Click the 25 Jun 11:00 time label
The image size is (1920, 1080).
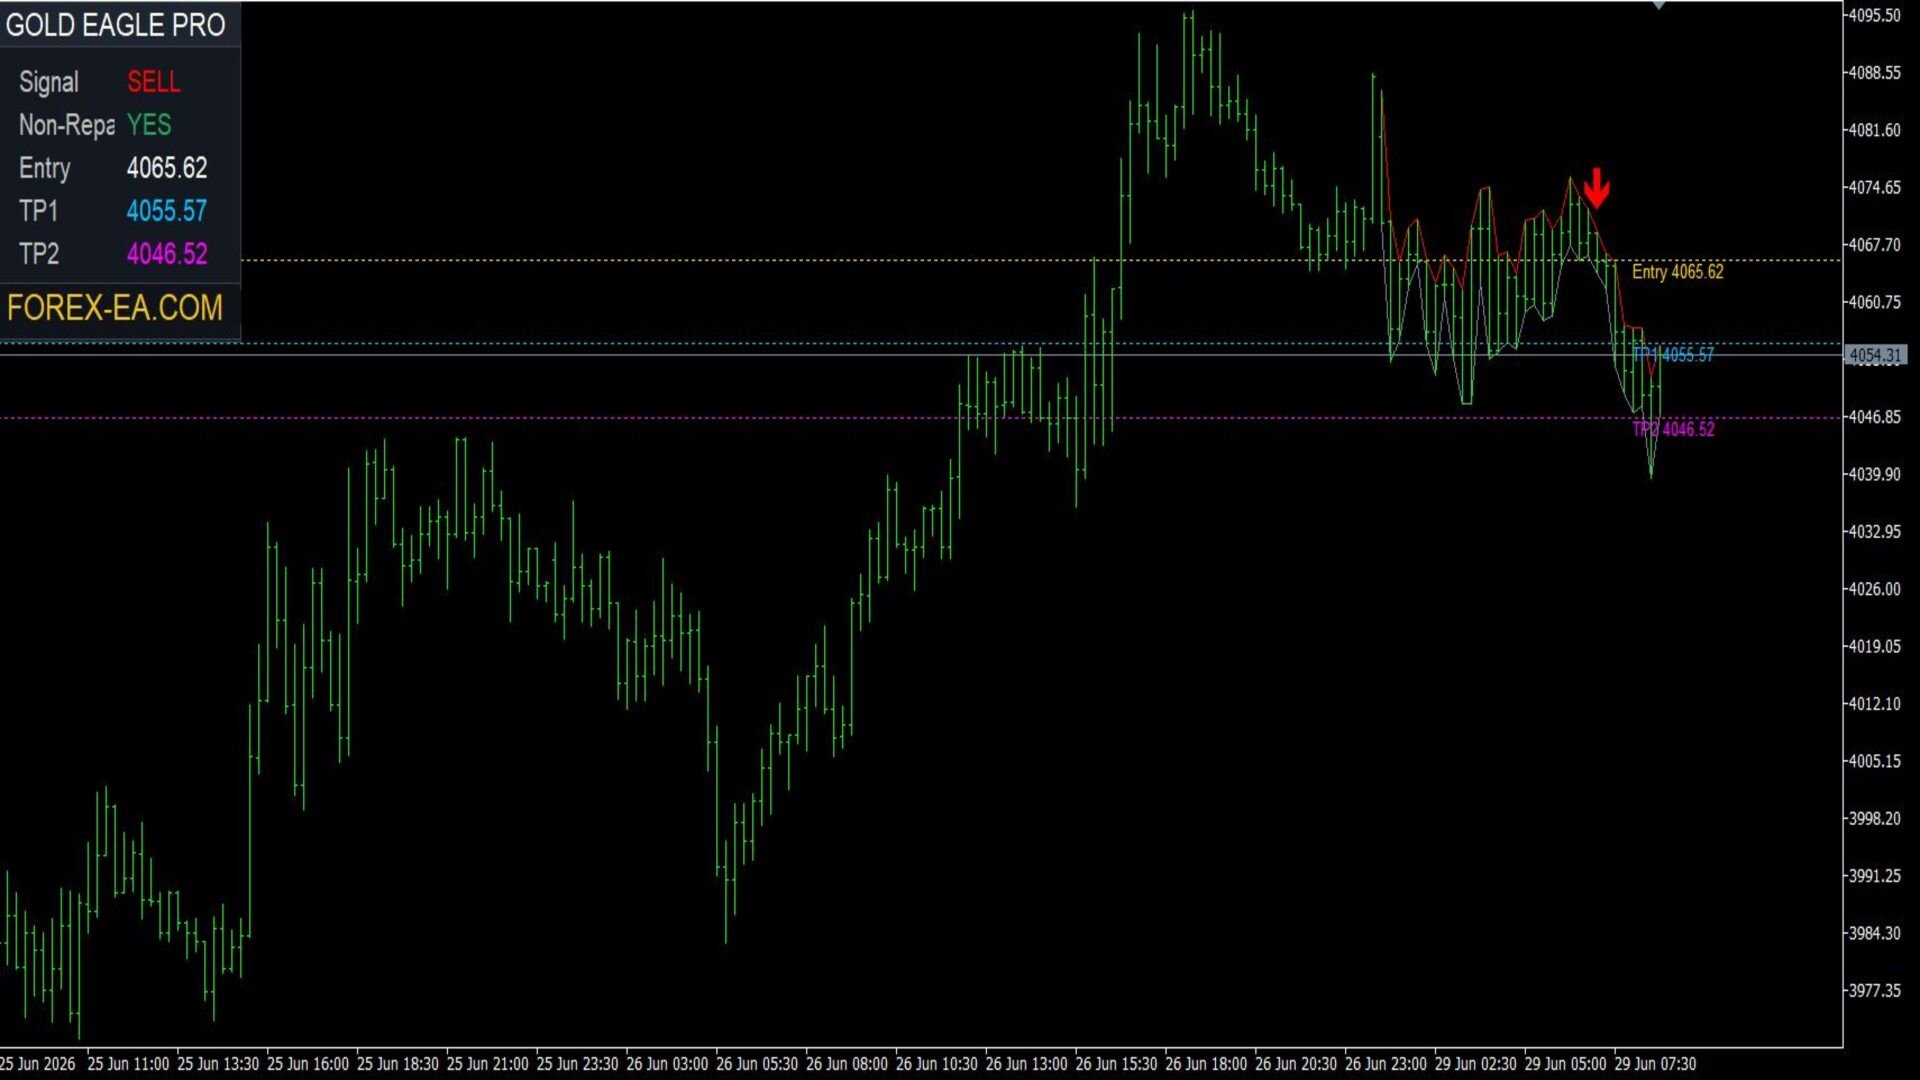[x=128, y=1063]
